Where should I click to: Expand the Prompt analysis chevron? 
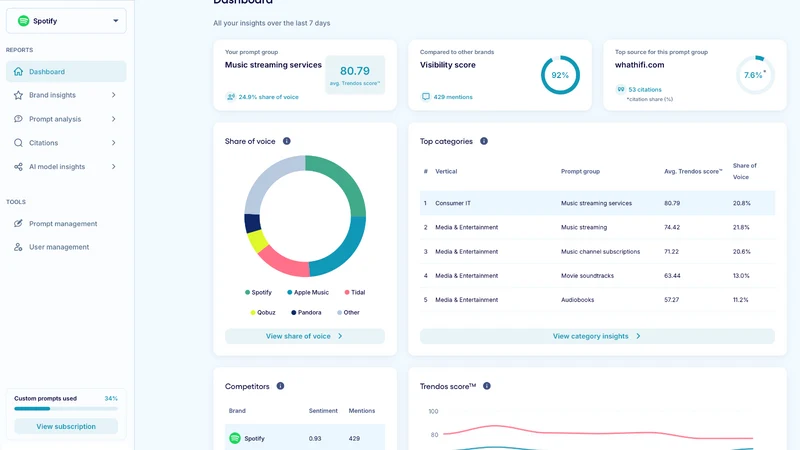click(x=113, y=119)
